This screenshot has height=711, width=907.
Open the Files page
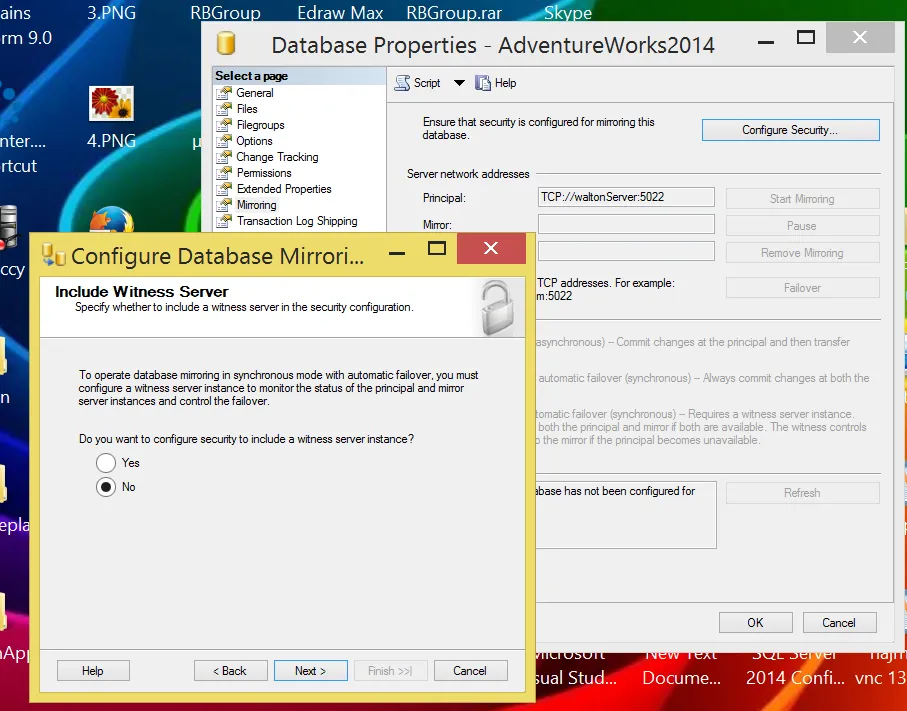[x=247, y=109]
